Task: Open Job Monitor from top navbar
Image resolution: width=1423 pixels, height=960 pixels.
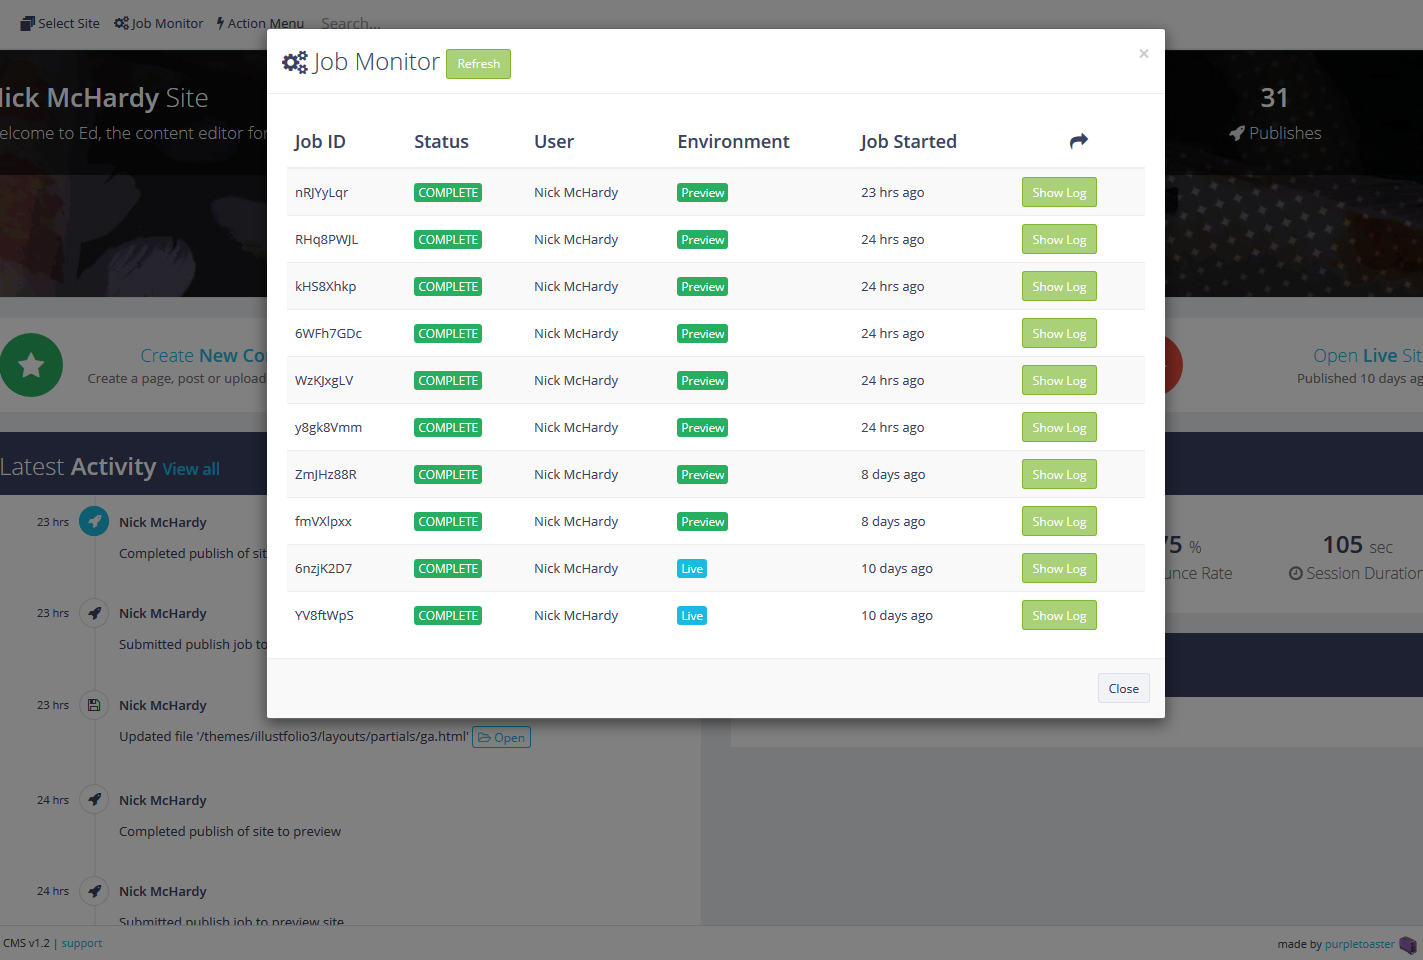Action: click(158, 23)
